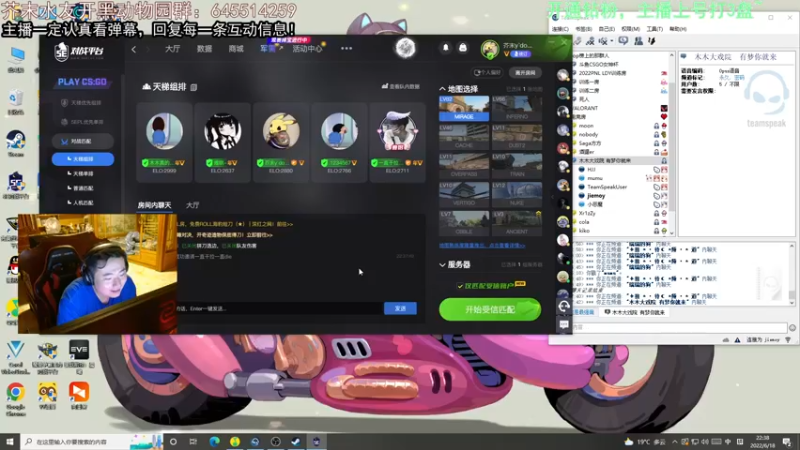Select user jiemoy in TeamSpeak channel tree
This screenshot has height=450, width=800.
click(x=596, y=196)
